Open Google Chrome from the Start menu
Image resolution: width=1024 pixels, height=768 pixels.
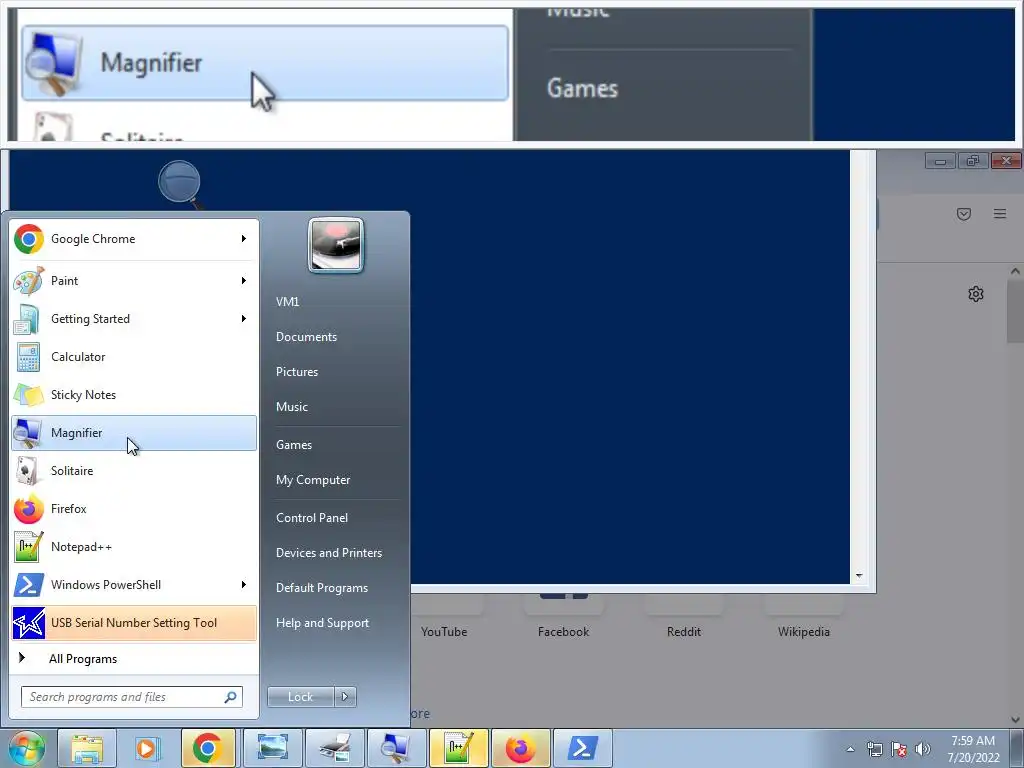134,239
